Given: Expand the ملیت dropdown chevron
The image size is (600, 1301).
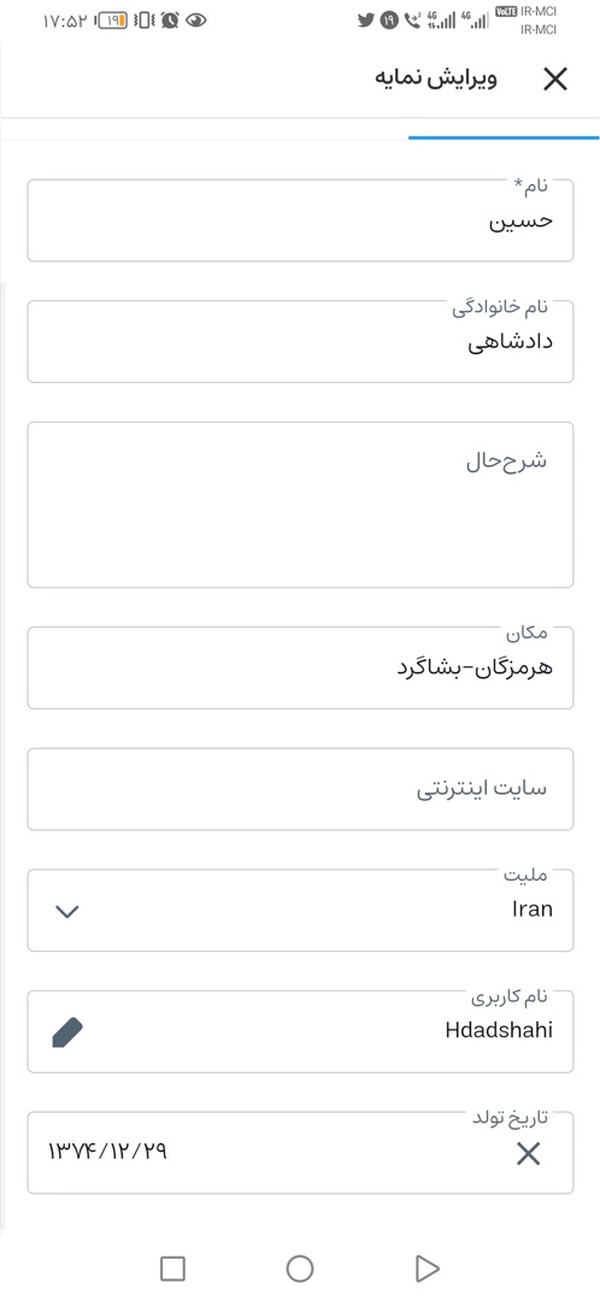Looking at the screenshot, I should pyautogui.click(x=67, y=911).
